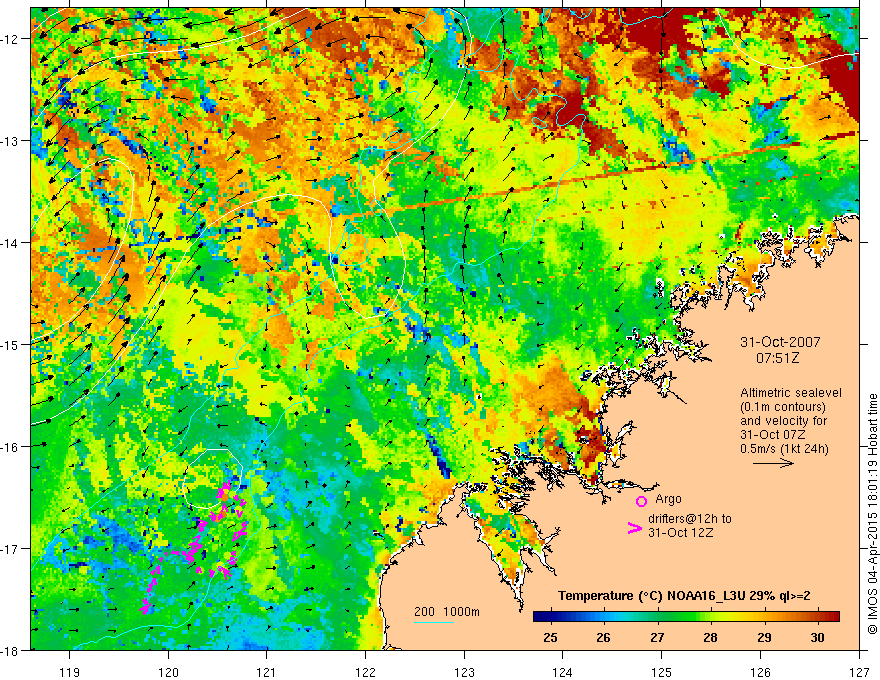Click the longitude axis label 123
Viewport: 880px width, 680px height.
pyautogui.click(x=464, y=672)
